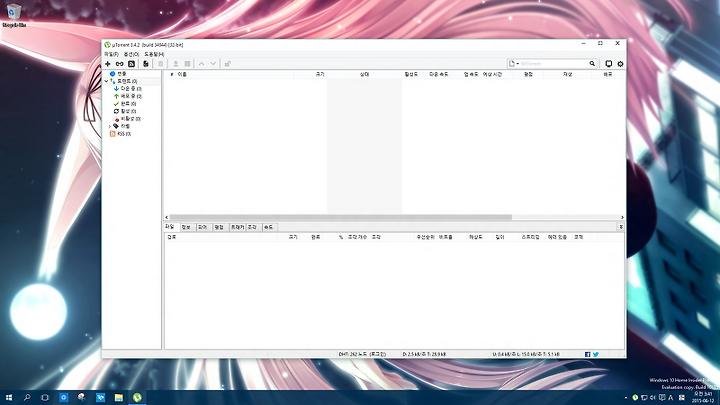720x405 pixels.
Task: Sort torrent list by Up Speed column header
Action: pyautogui.click(x=468, y=74)
